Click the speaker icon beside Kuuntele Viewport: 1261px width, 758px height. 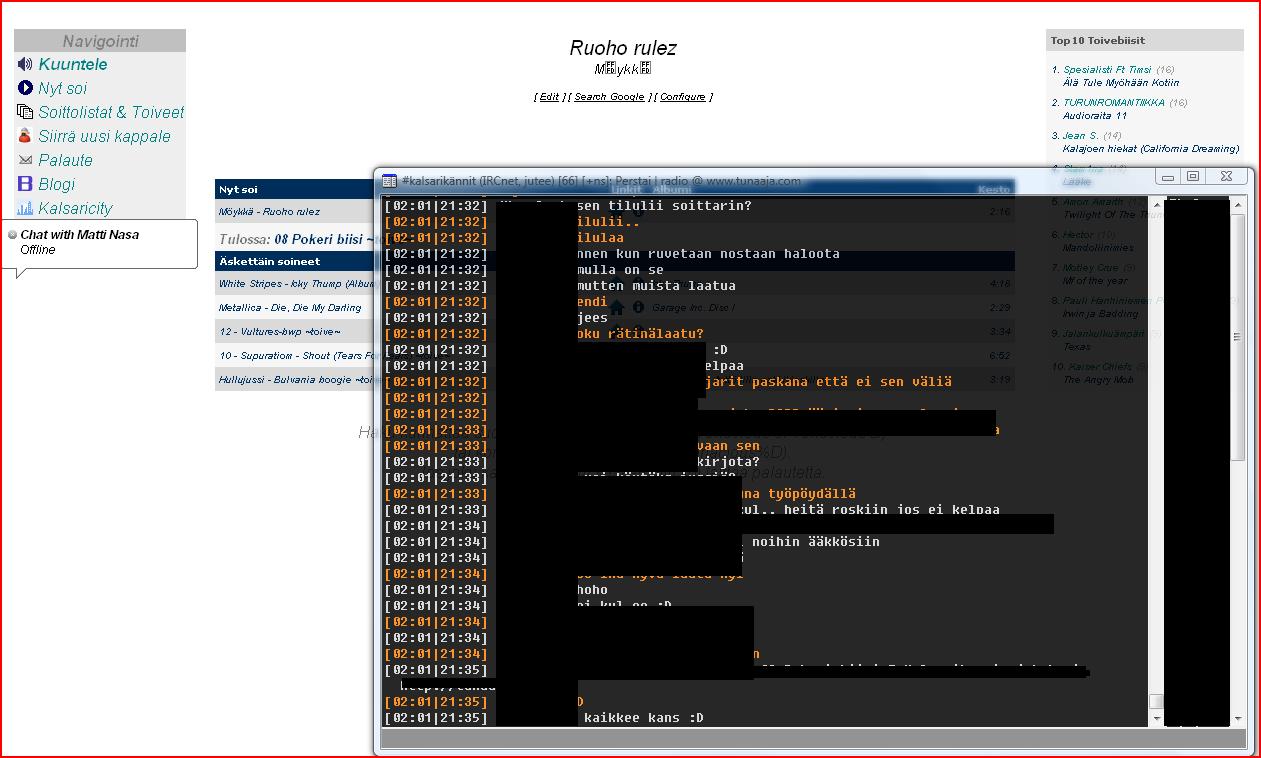point(25,64)
